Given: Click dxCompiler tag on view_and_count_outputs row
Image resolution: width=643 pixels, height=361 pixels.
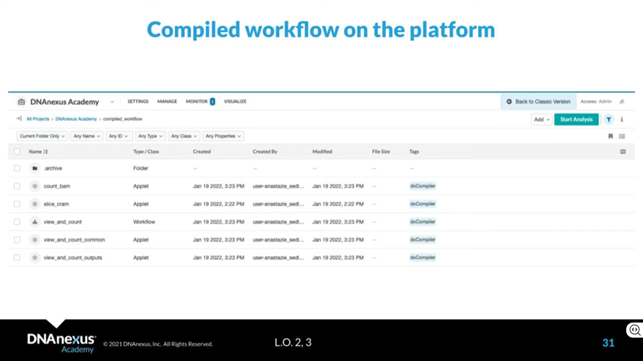Looking at the screenshot, I should (422, 258).
